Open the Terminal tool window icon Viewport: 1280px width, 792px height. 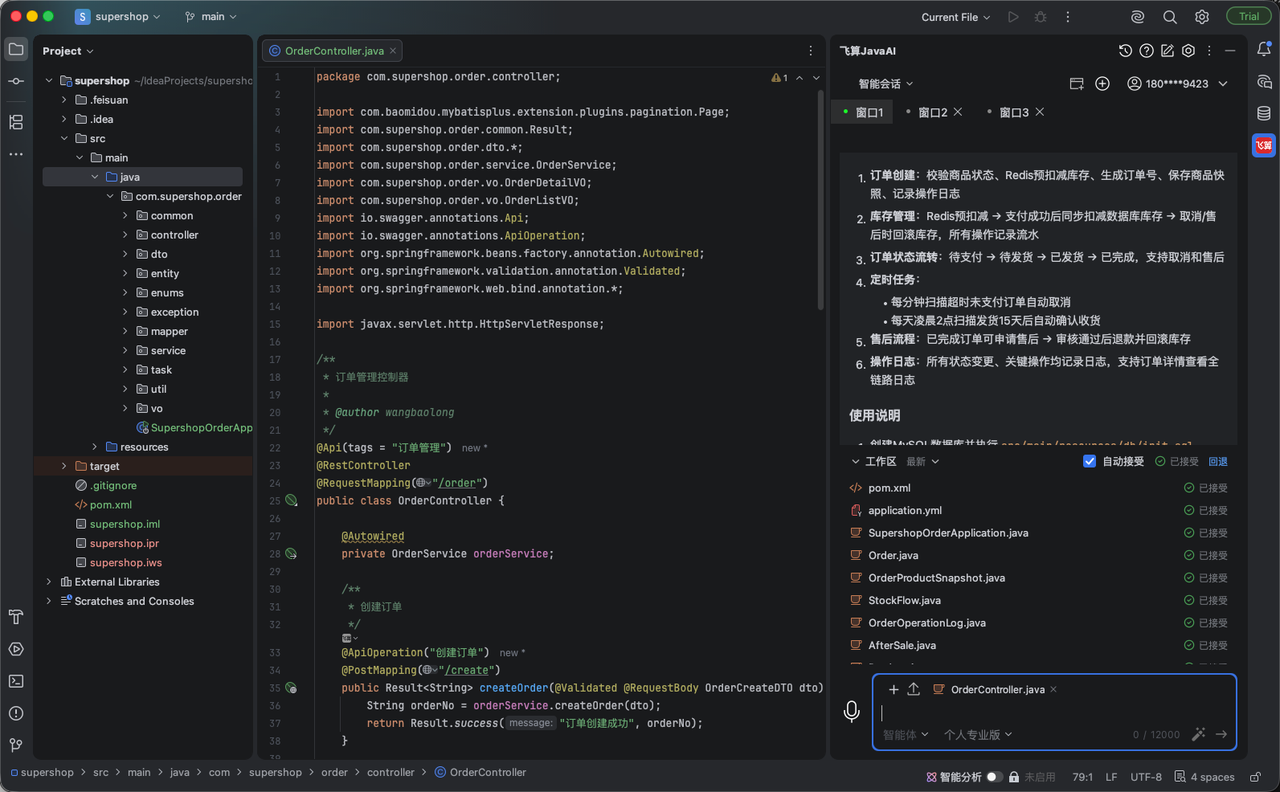(x=16, y=681)
